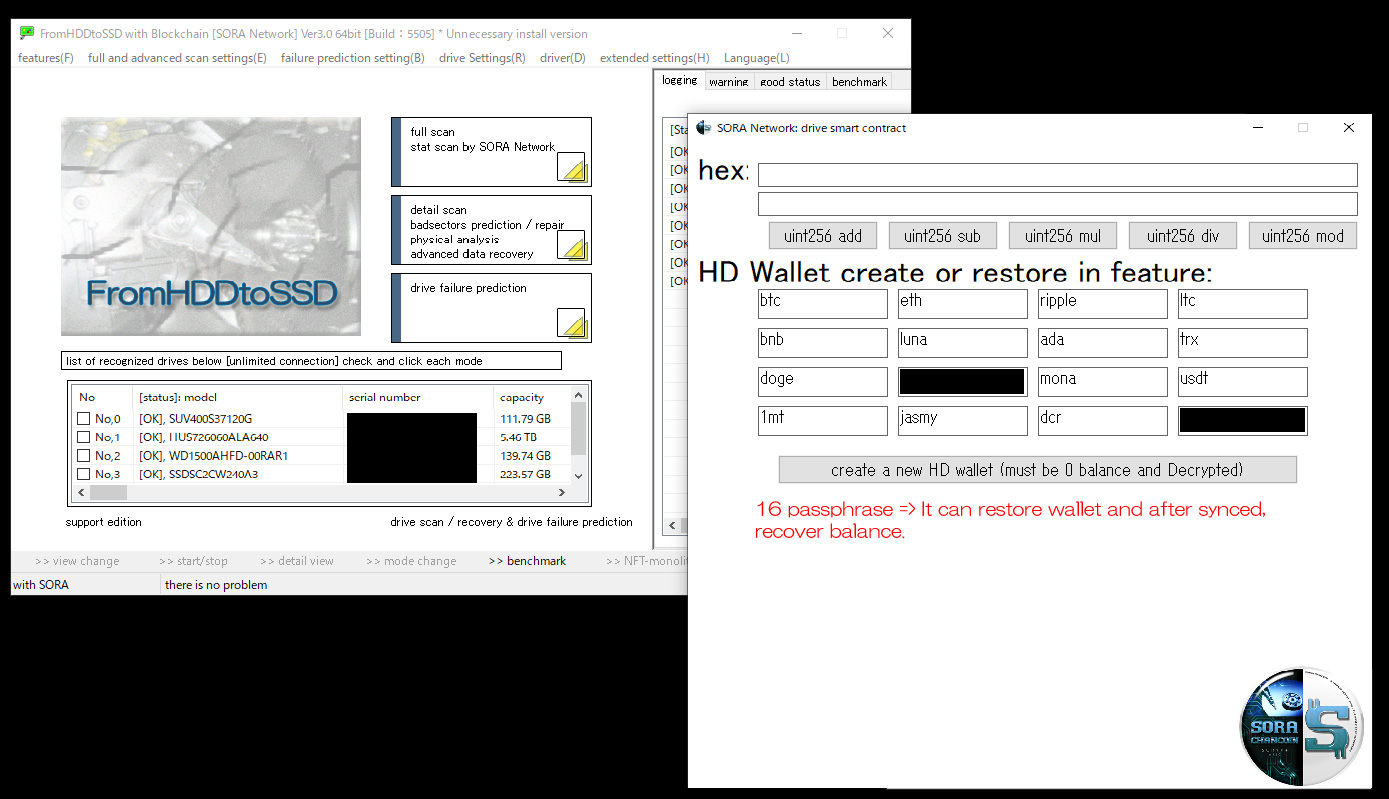Select the ada wallet box
The height and width of the screenshot is (799, 1389).
(x=1103, y=343)
